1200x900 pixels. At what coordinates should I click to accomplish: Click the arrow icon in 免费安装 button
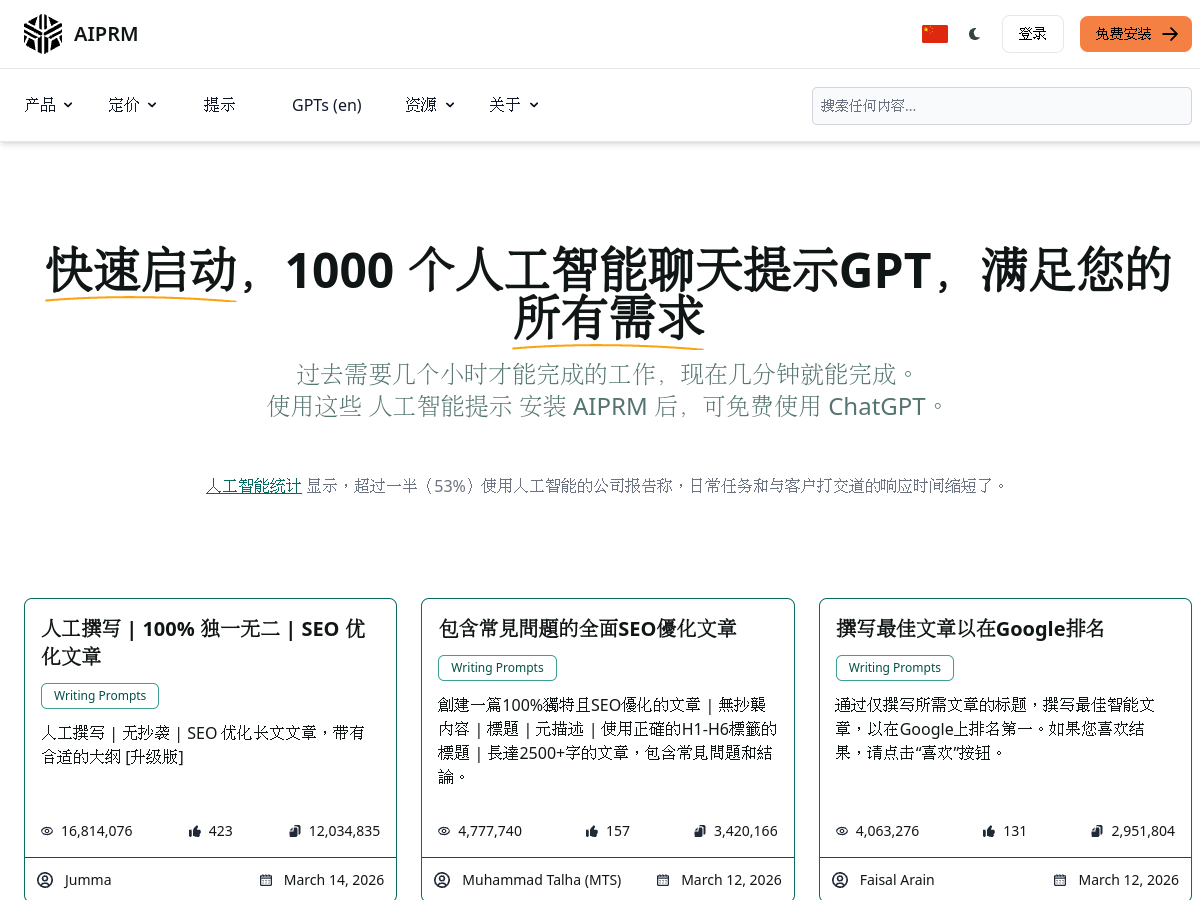click(x=1170, y=34)
